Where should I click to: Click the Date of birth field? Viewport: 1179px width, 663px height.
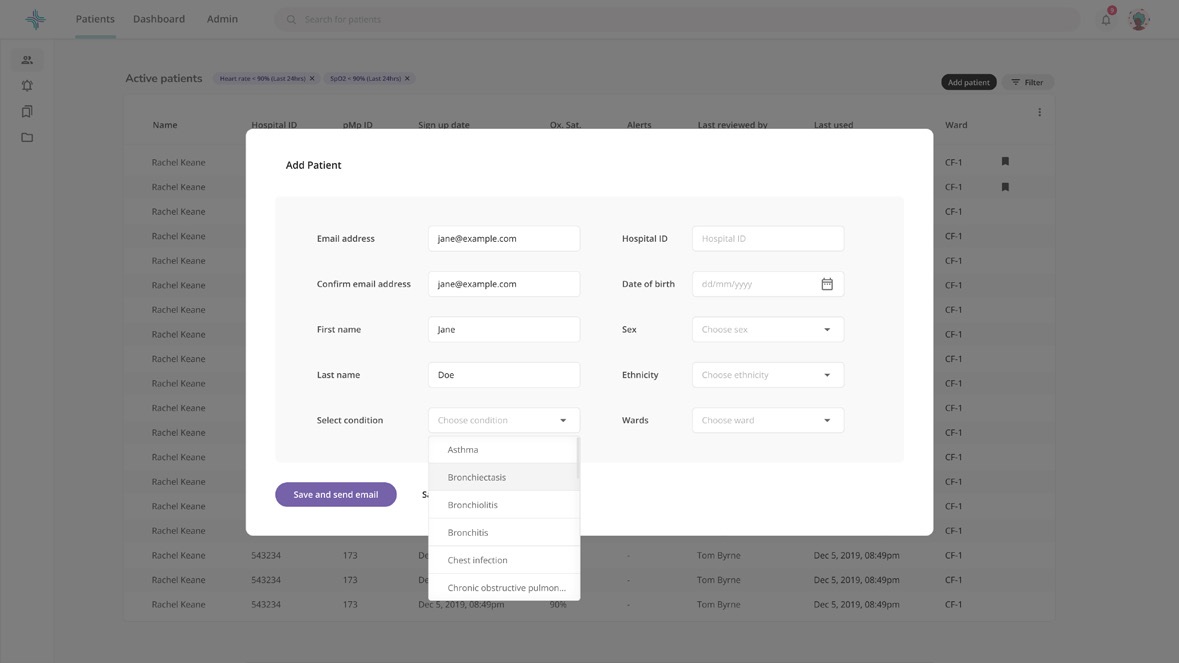(768, 284)
